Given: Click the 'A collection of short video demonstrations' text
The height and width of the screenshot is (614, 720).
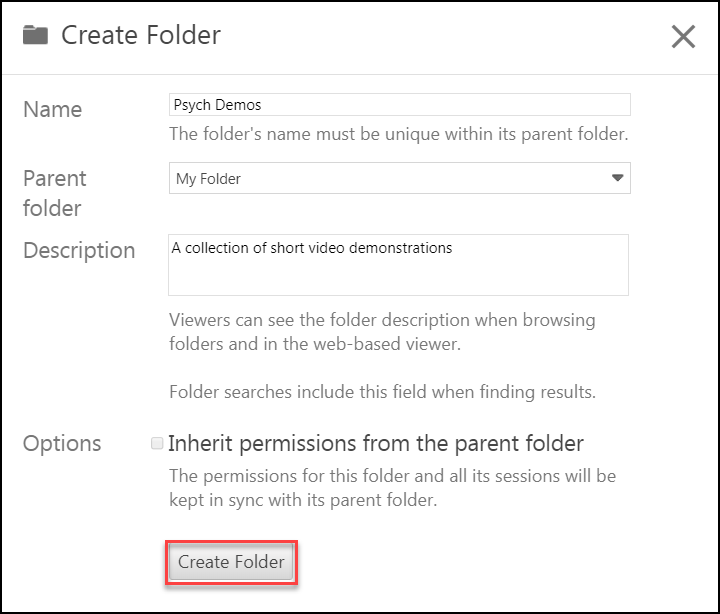Looking at the screenshot, I should 313,248.
